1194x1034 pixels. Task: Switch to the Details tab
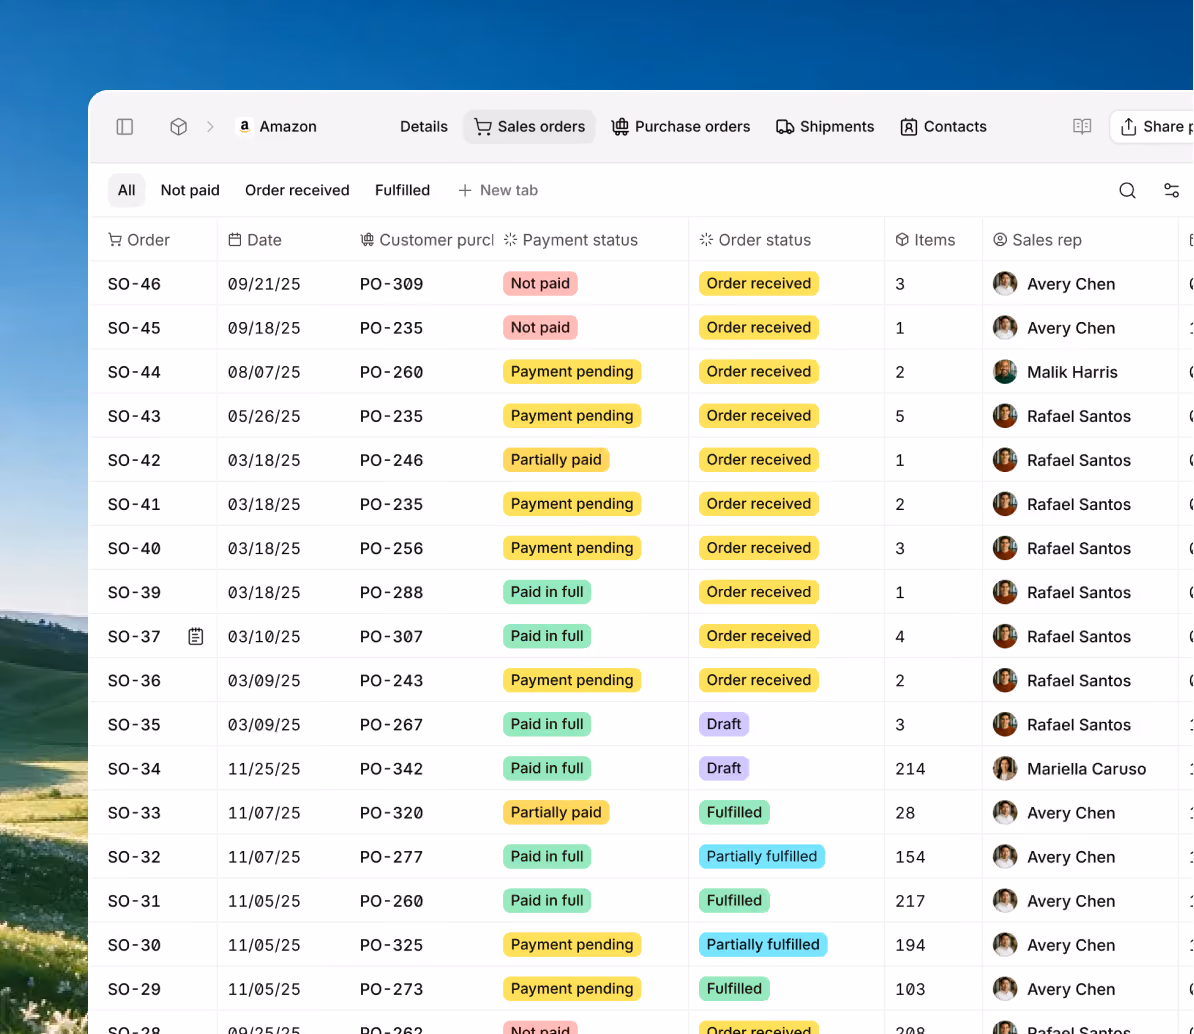tap(423, 126)
